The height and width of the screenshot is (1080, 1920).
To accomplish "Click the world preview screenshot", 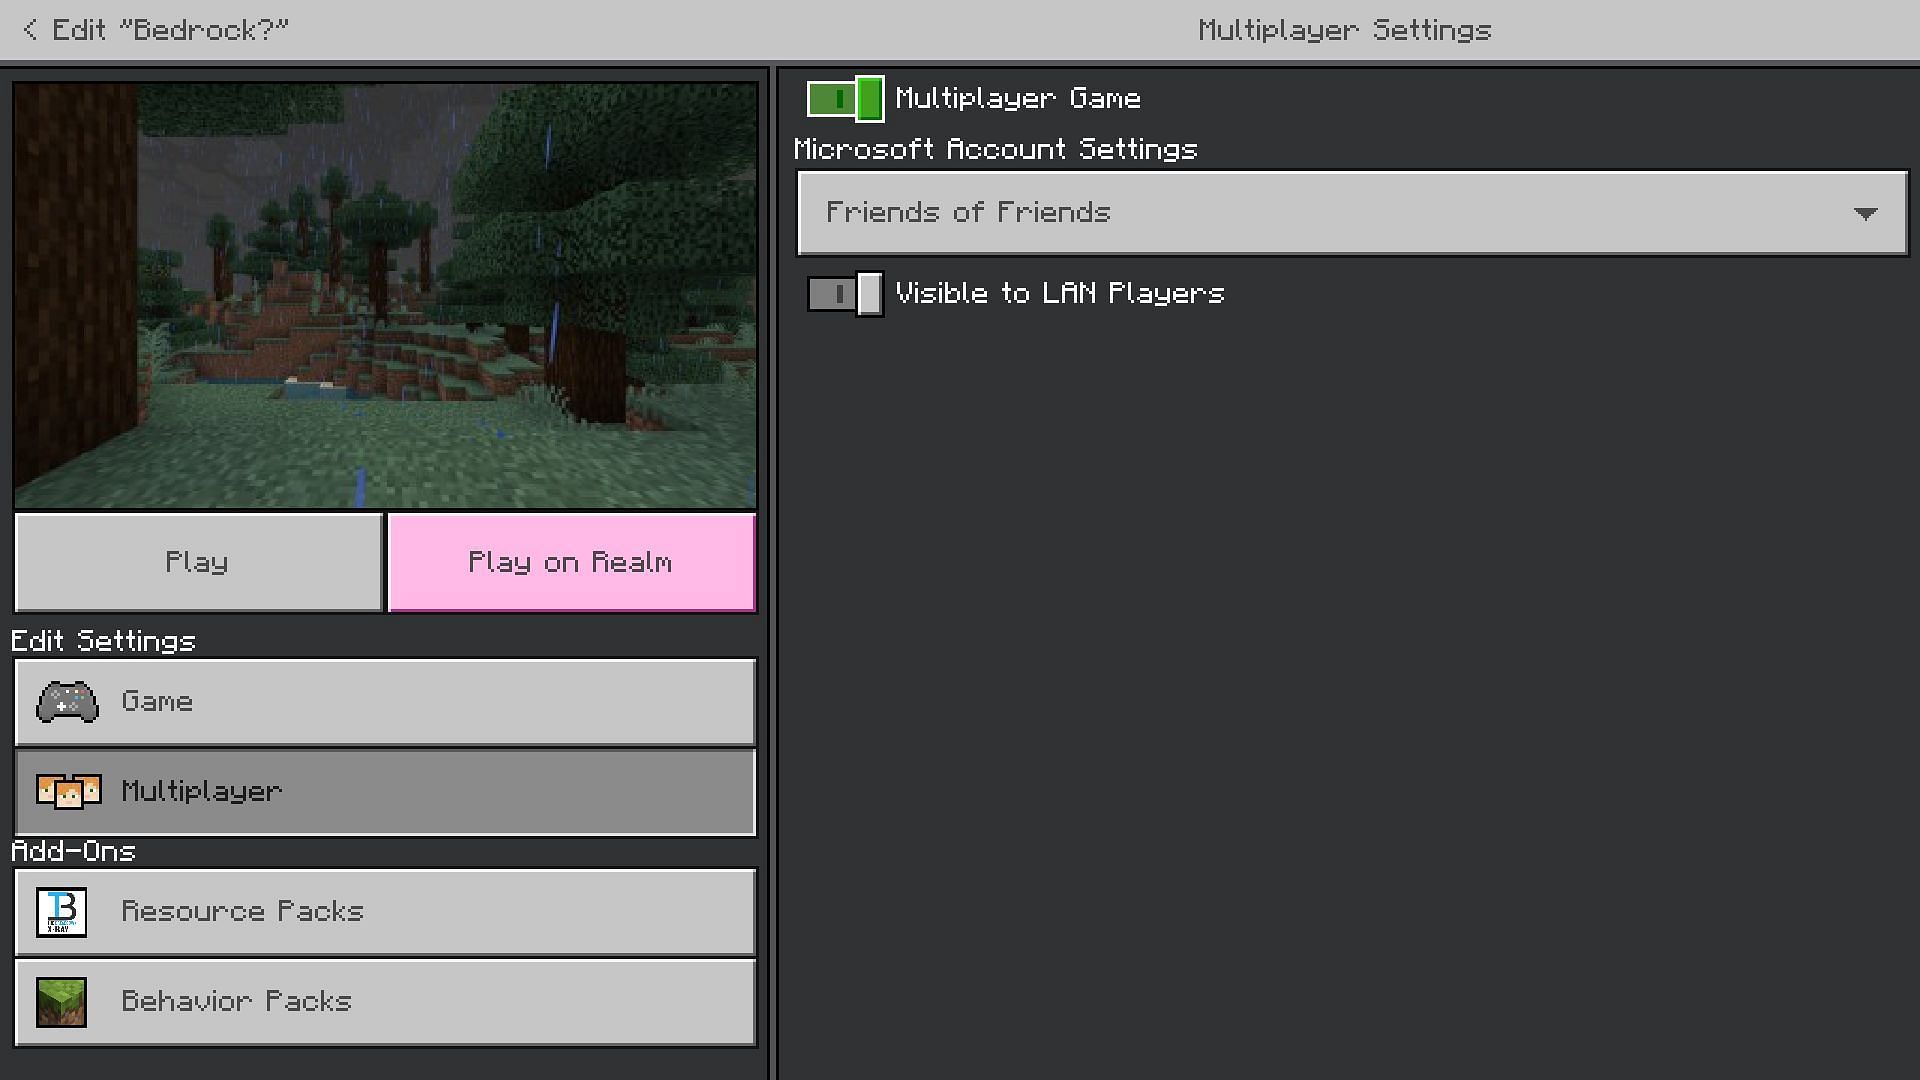I will 384,293.
